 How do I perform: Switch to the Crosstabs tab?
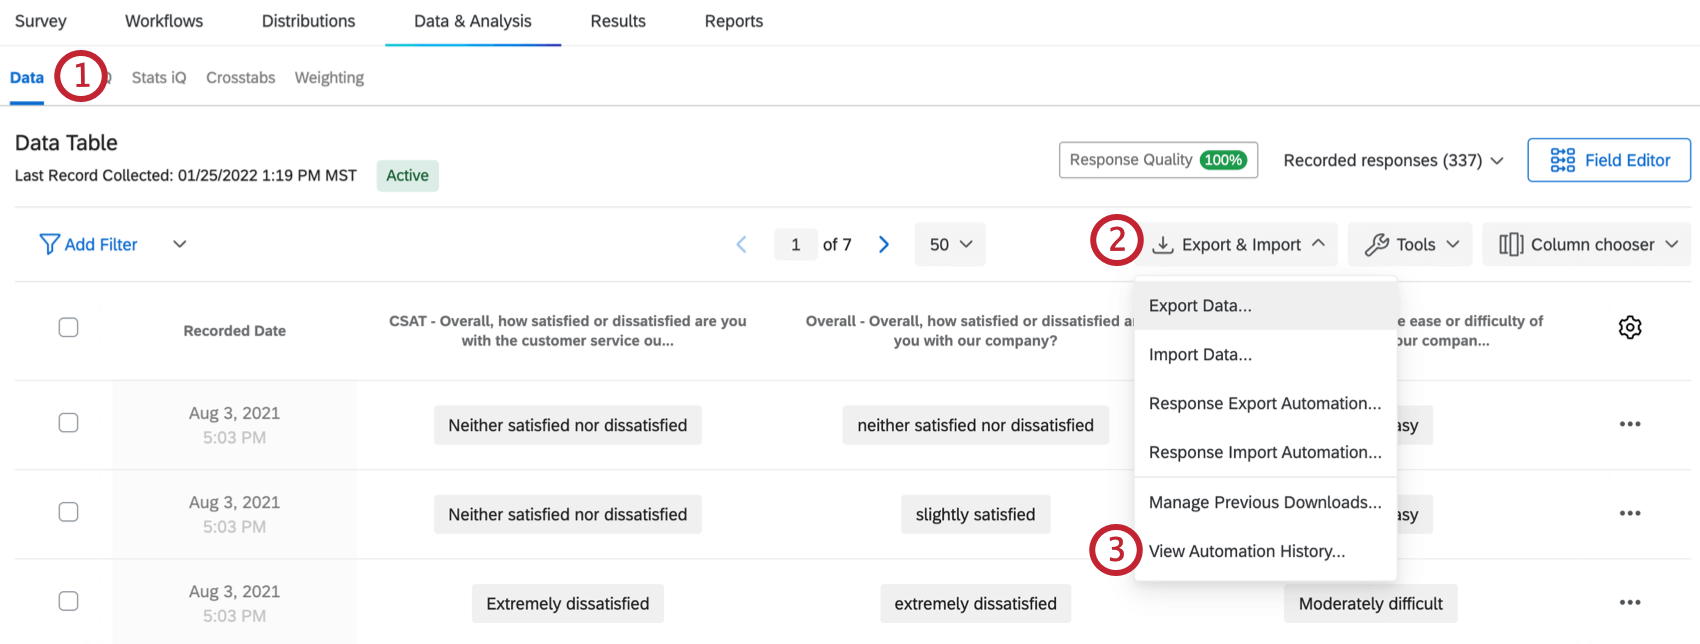(x=240, y=78)
